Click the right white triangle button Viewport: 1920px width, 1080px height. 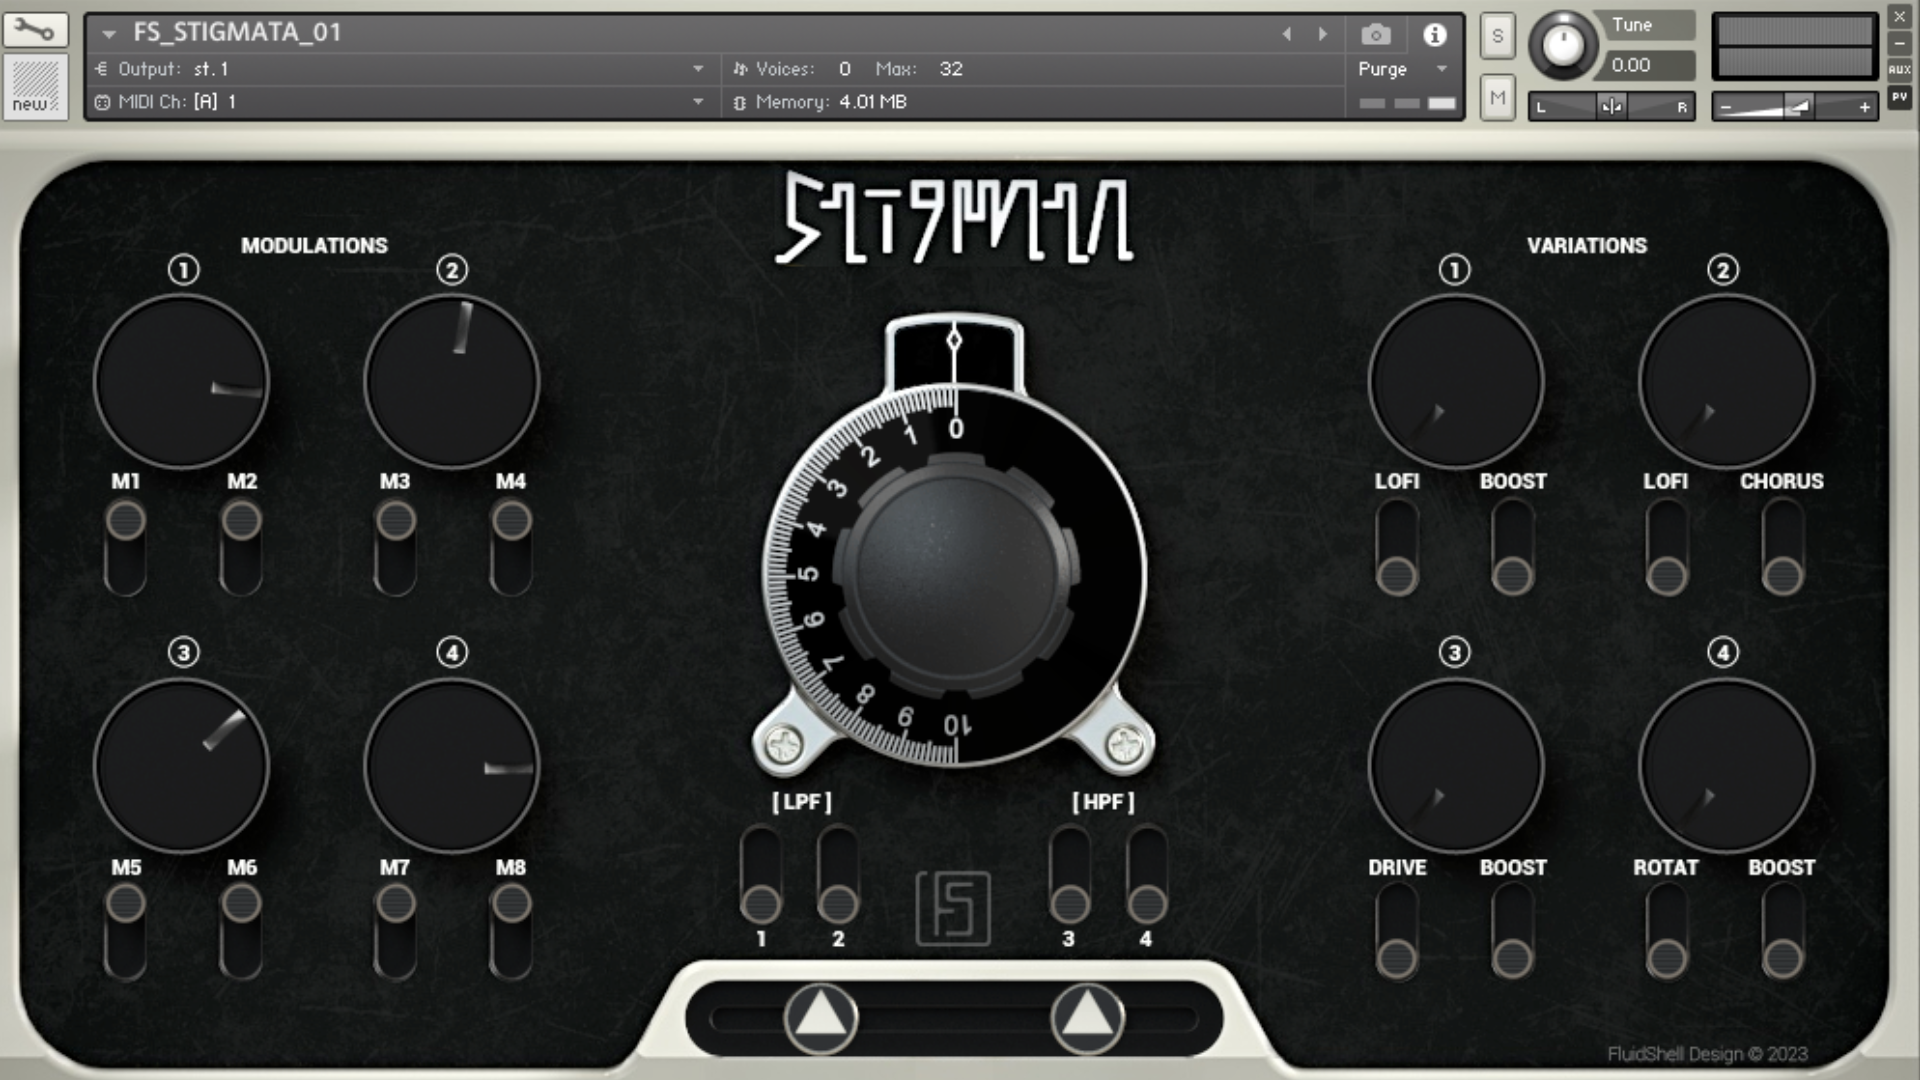pos(1087,1018)
